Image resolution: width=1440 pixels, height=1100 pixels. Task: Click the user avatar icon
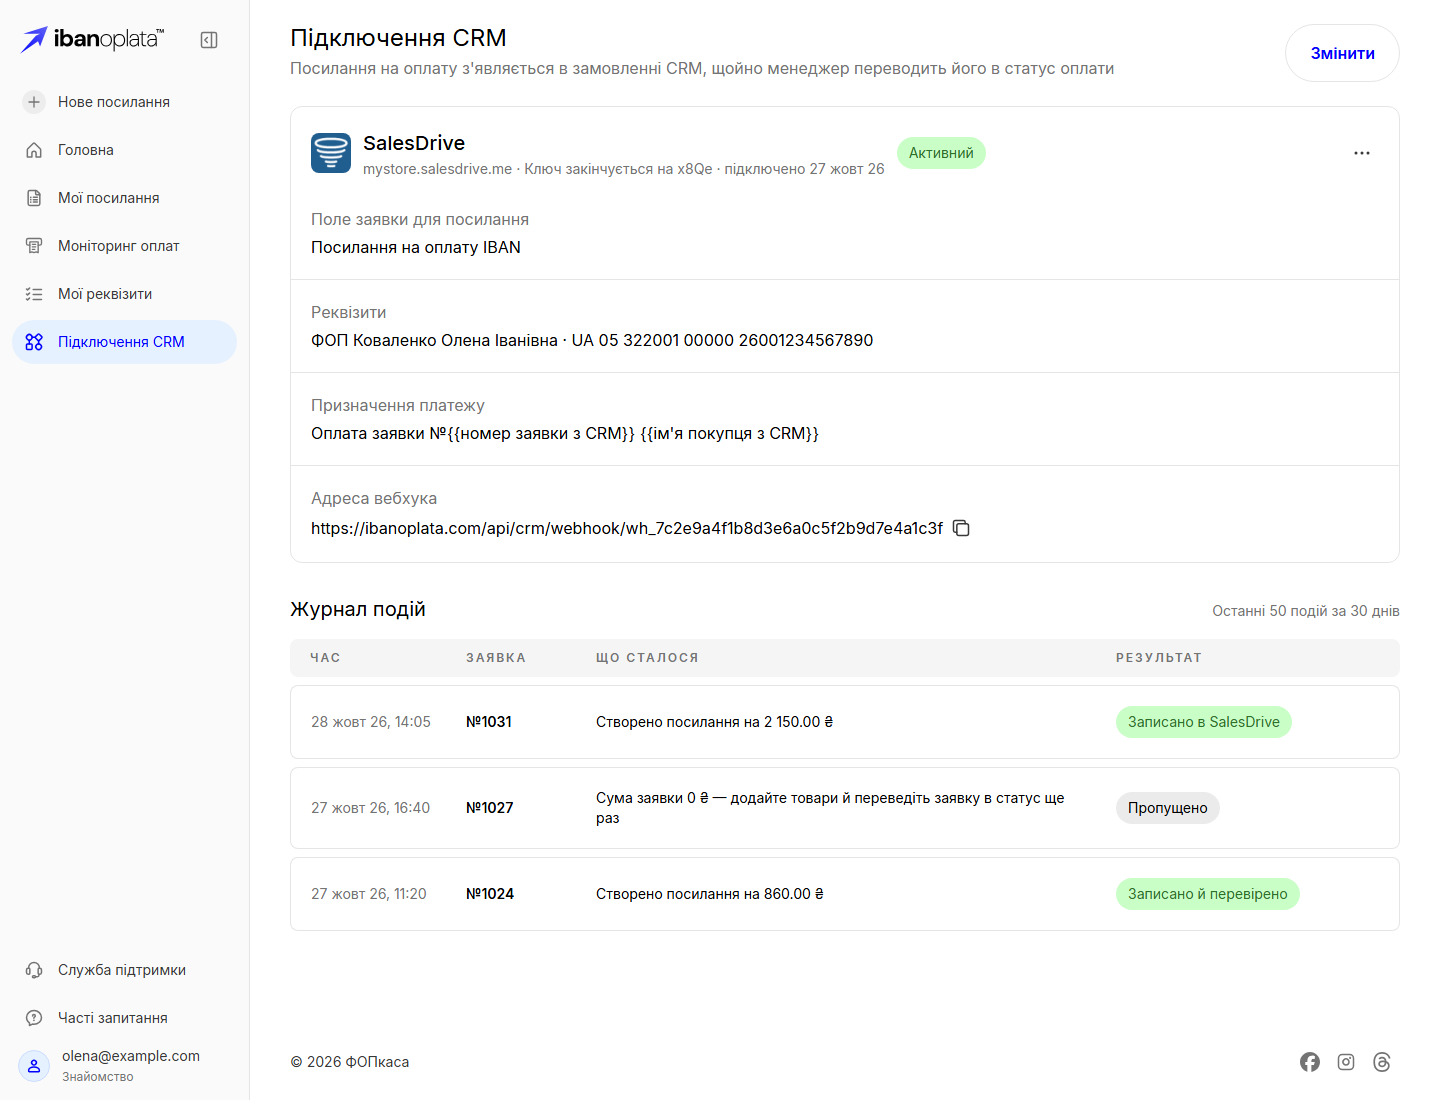click(34, 1066)
